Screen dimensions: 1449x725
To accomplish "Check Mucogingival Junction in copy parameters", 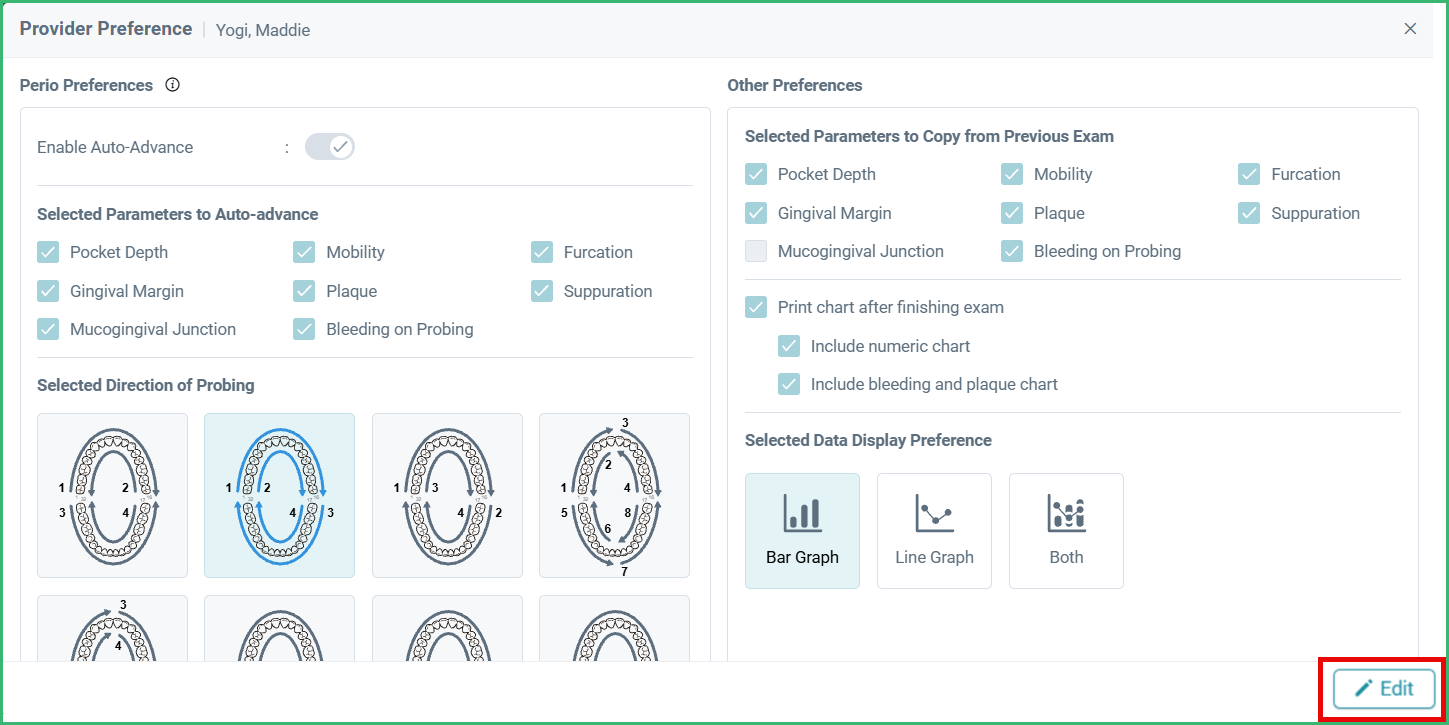I will click(x=756, y=251).
